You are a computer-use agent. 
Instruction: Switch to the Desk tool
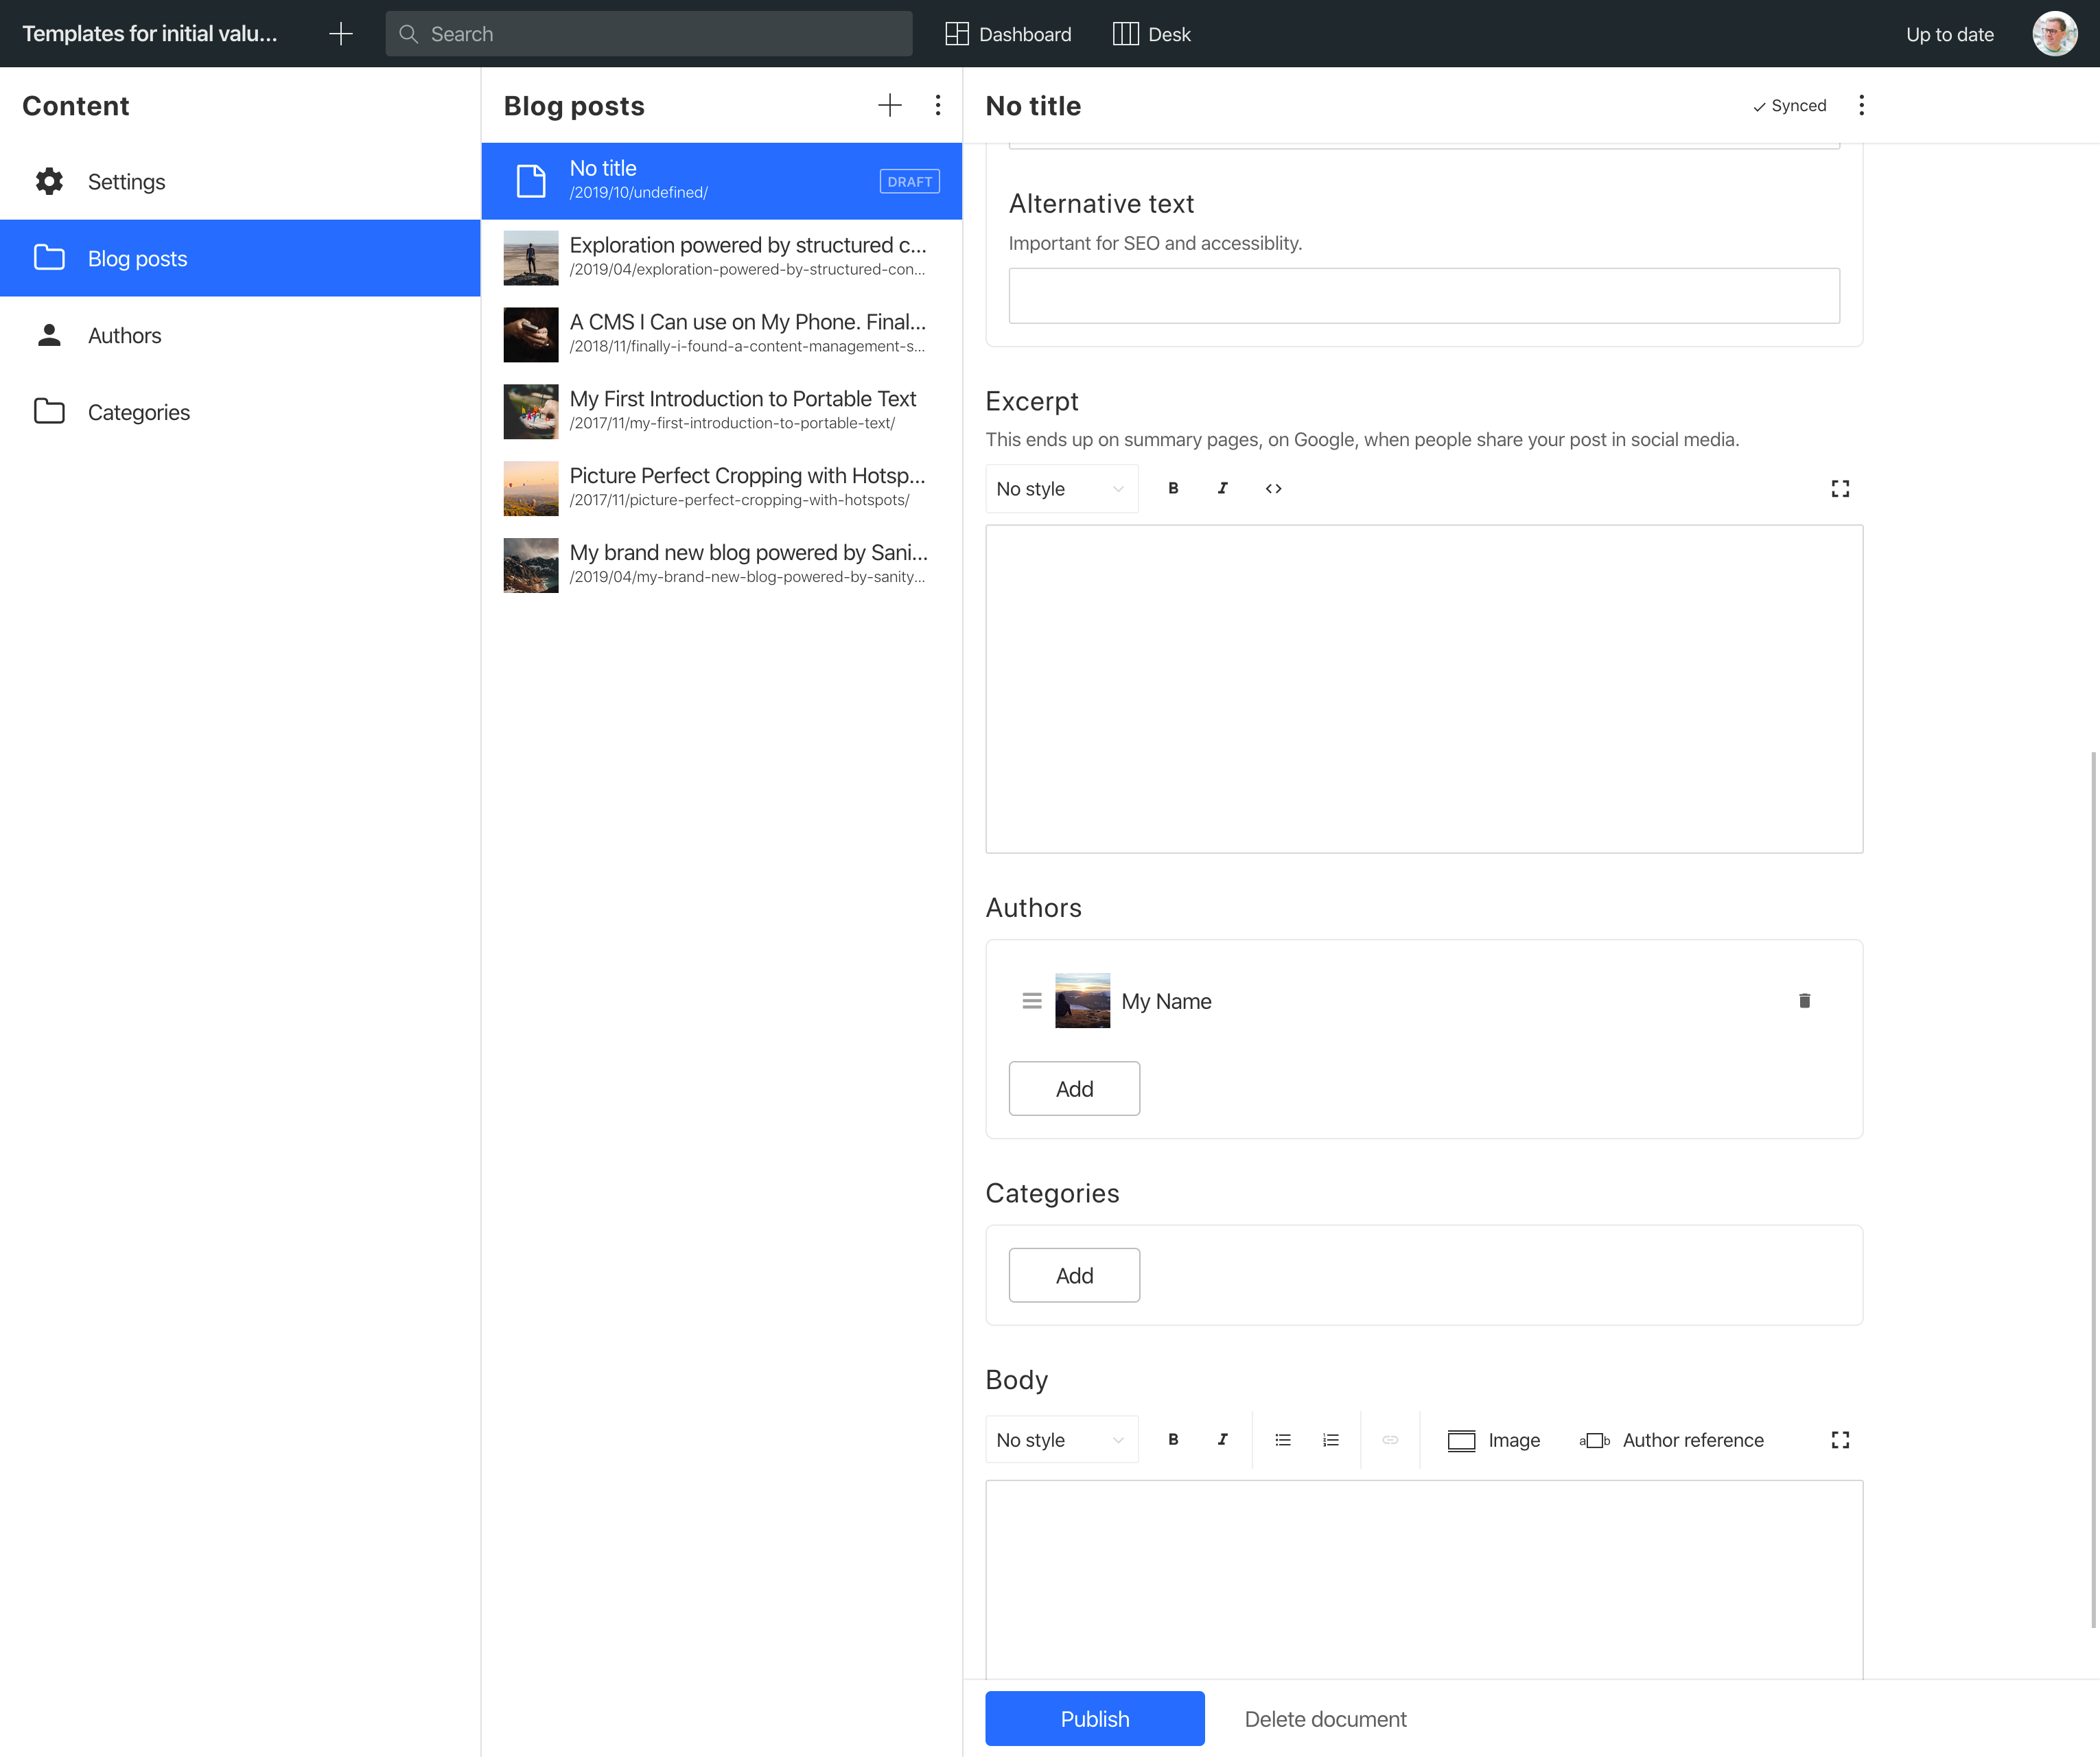click(1151, 34)
